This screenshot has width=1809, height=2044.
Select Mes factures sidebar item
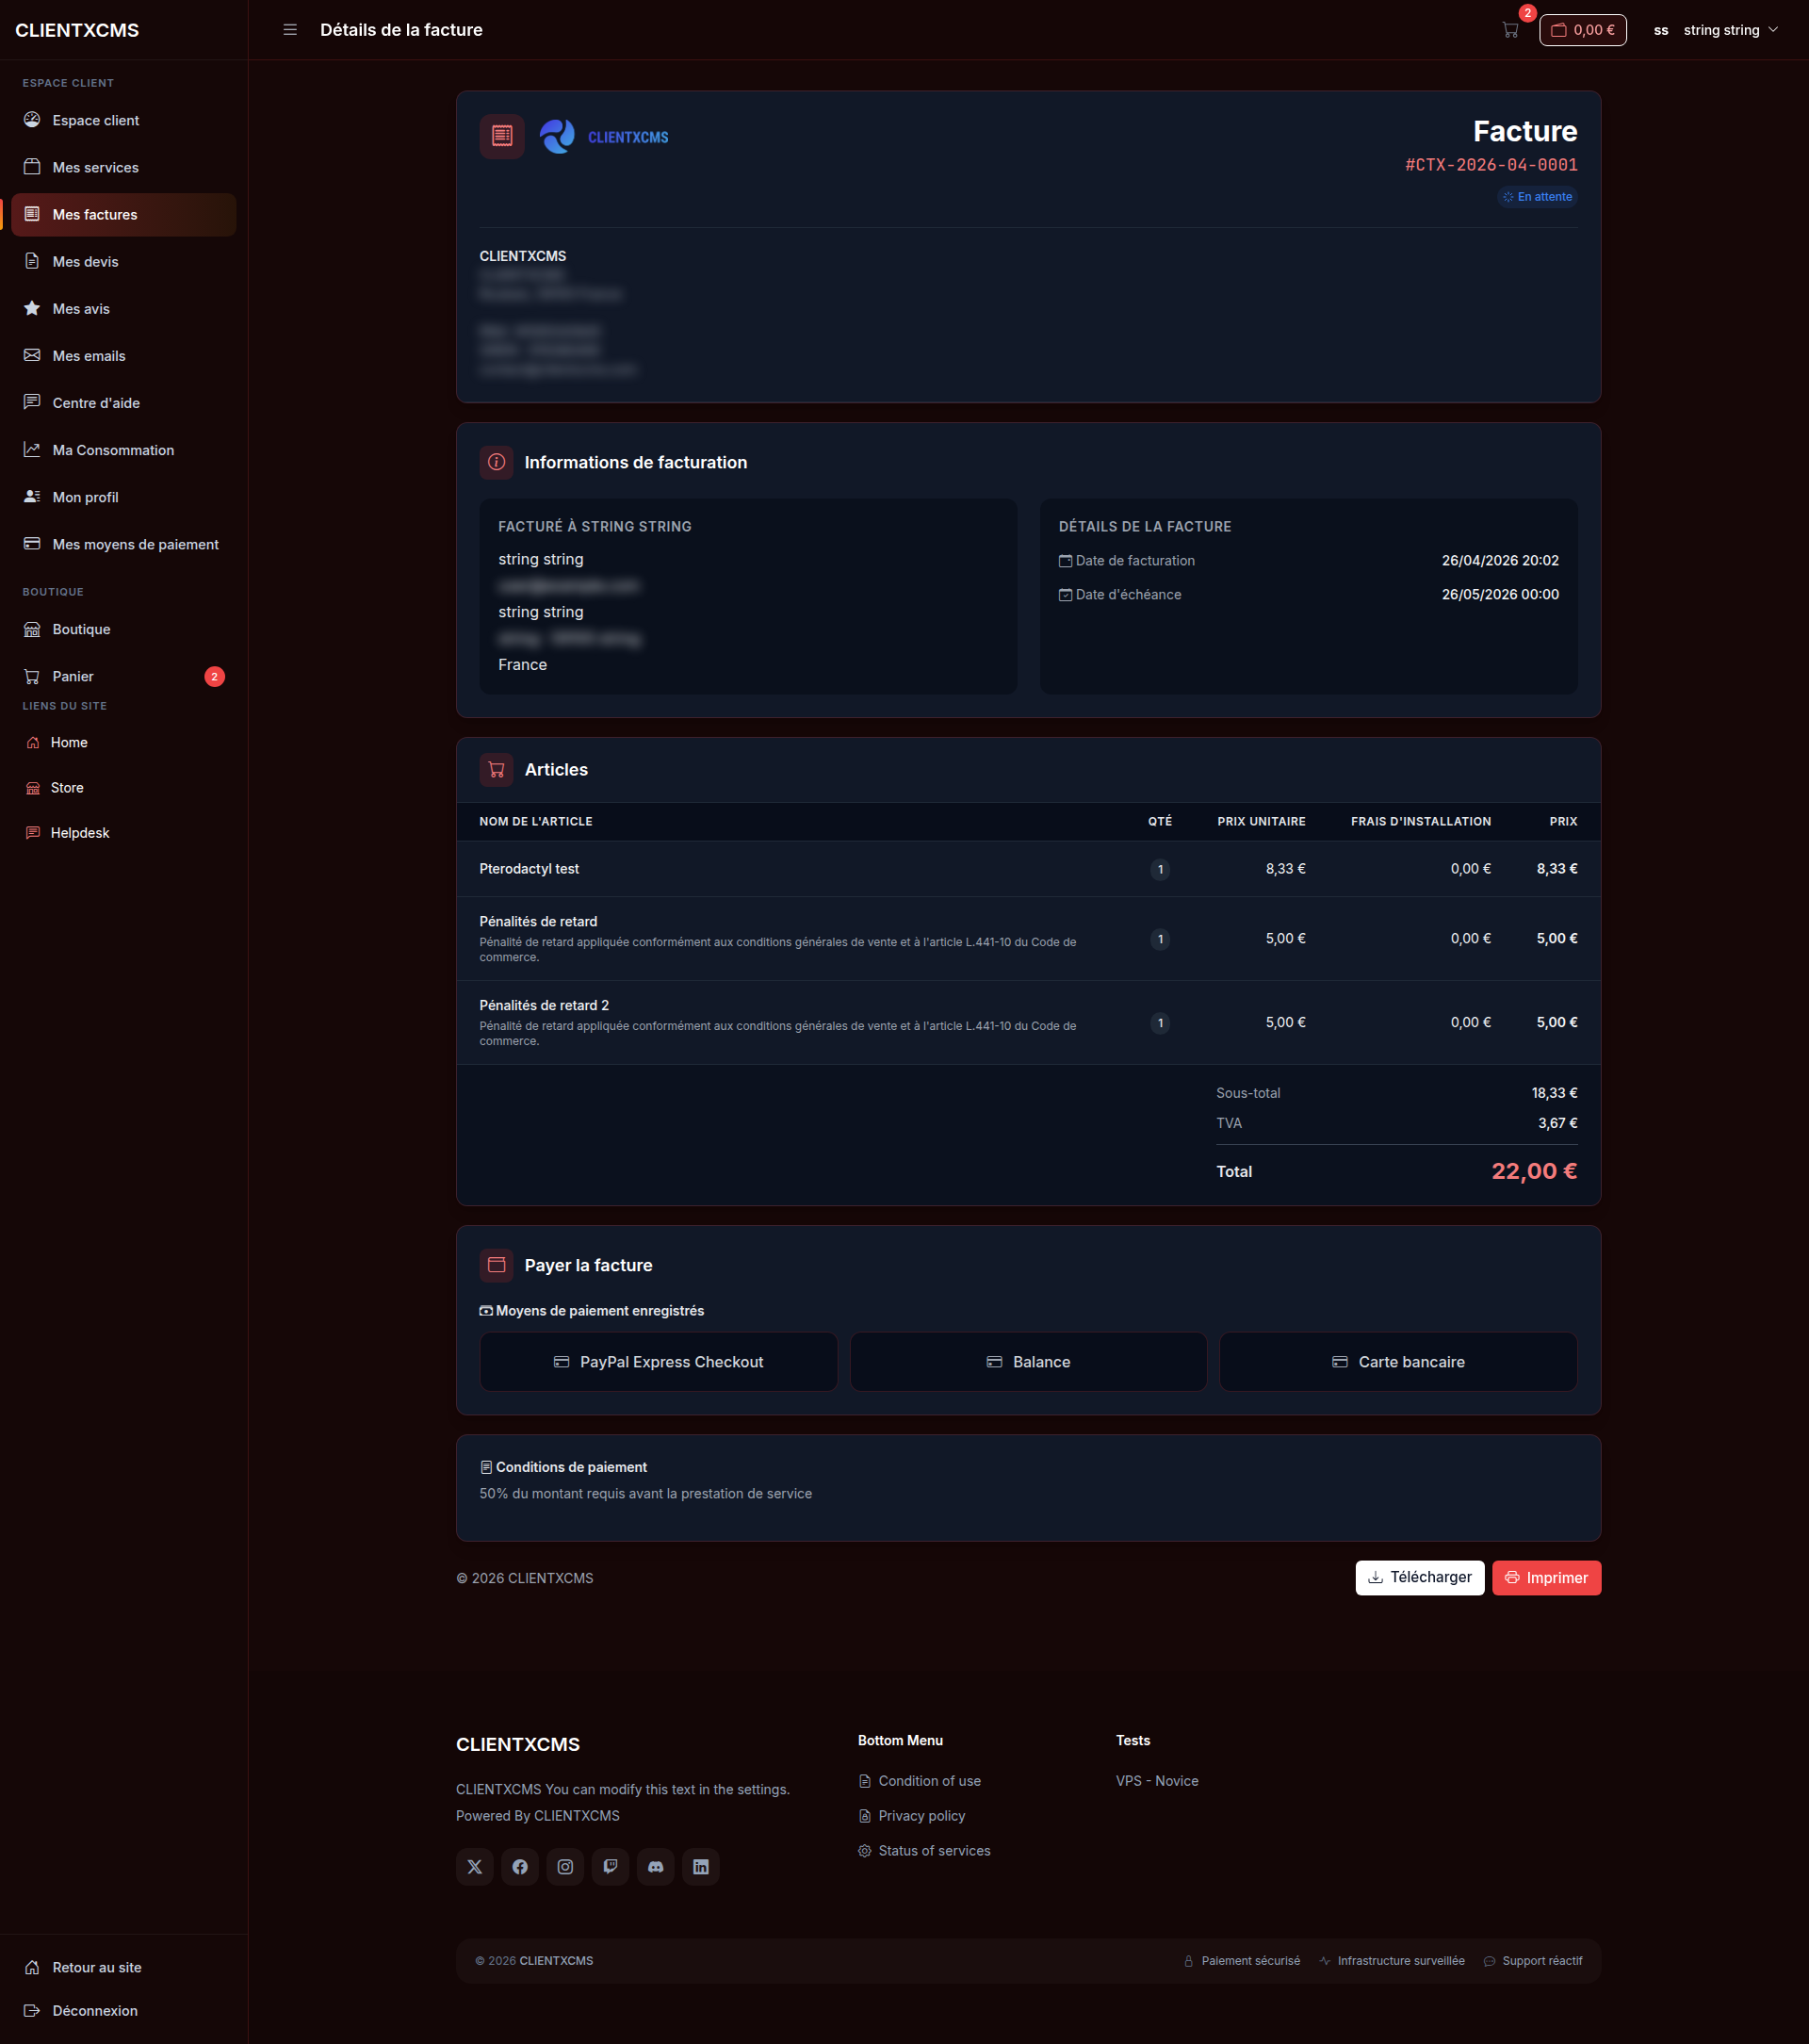[124, 214]
